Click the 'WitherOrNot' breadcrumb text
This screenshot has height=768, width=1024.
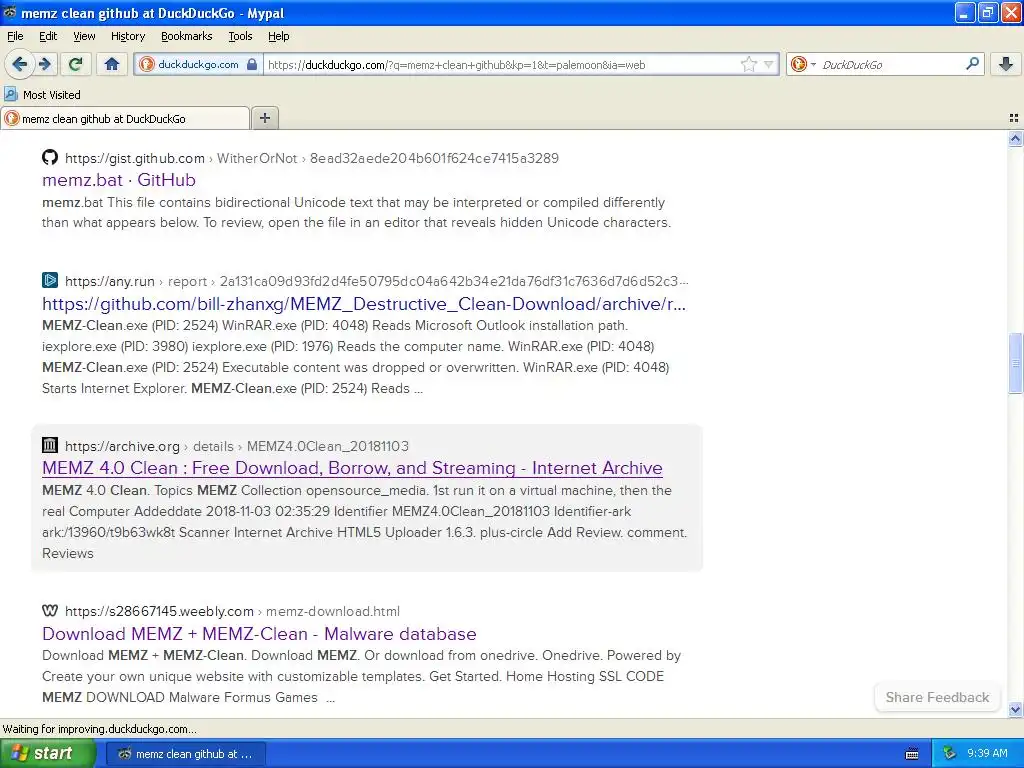257,158
